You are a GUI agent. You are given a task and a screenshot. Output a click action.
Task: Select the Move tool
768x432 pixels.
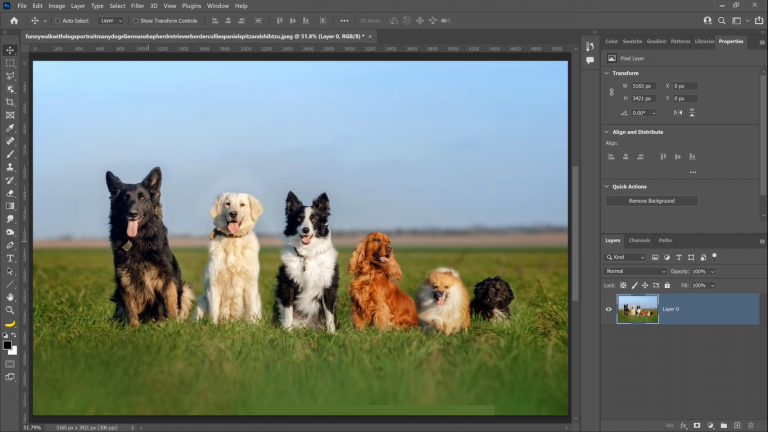coord(10,50)
